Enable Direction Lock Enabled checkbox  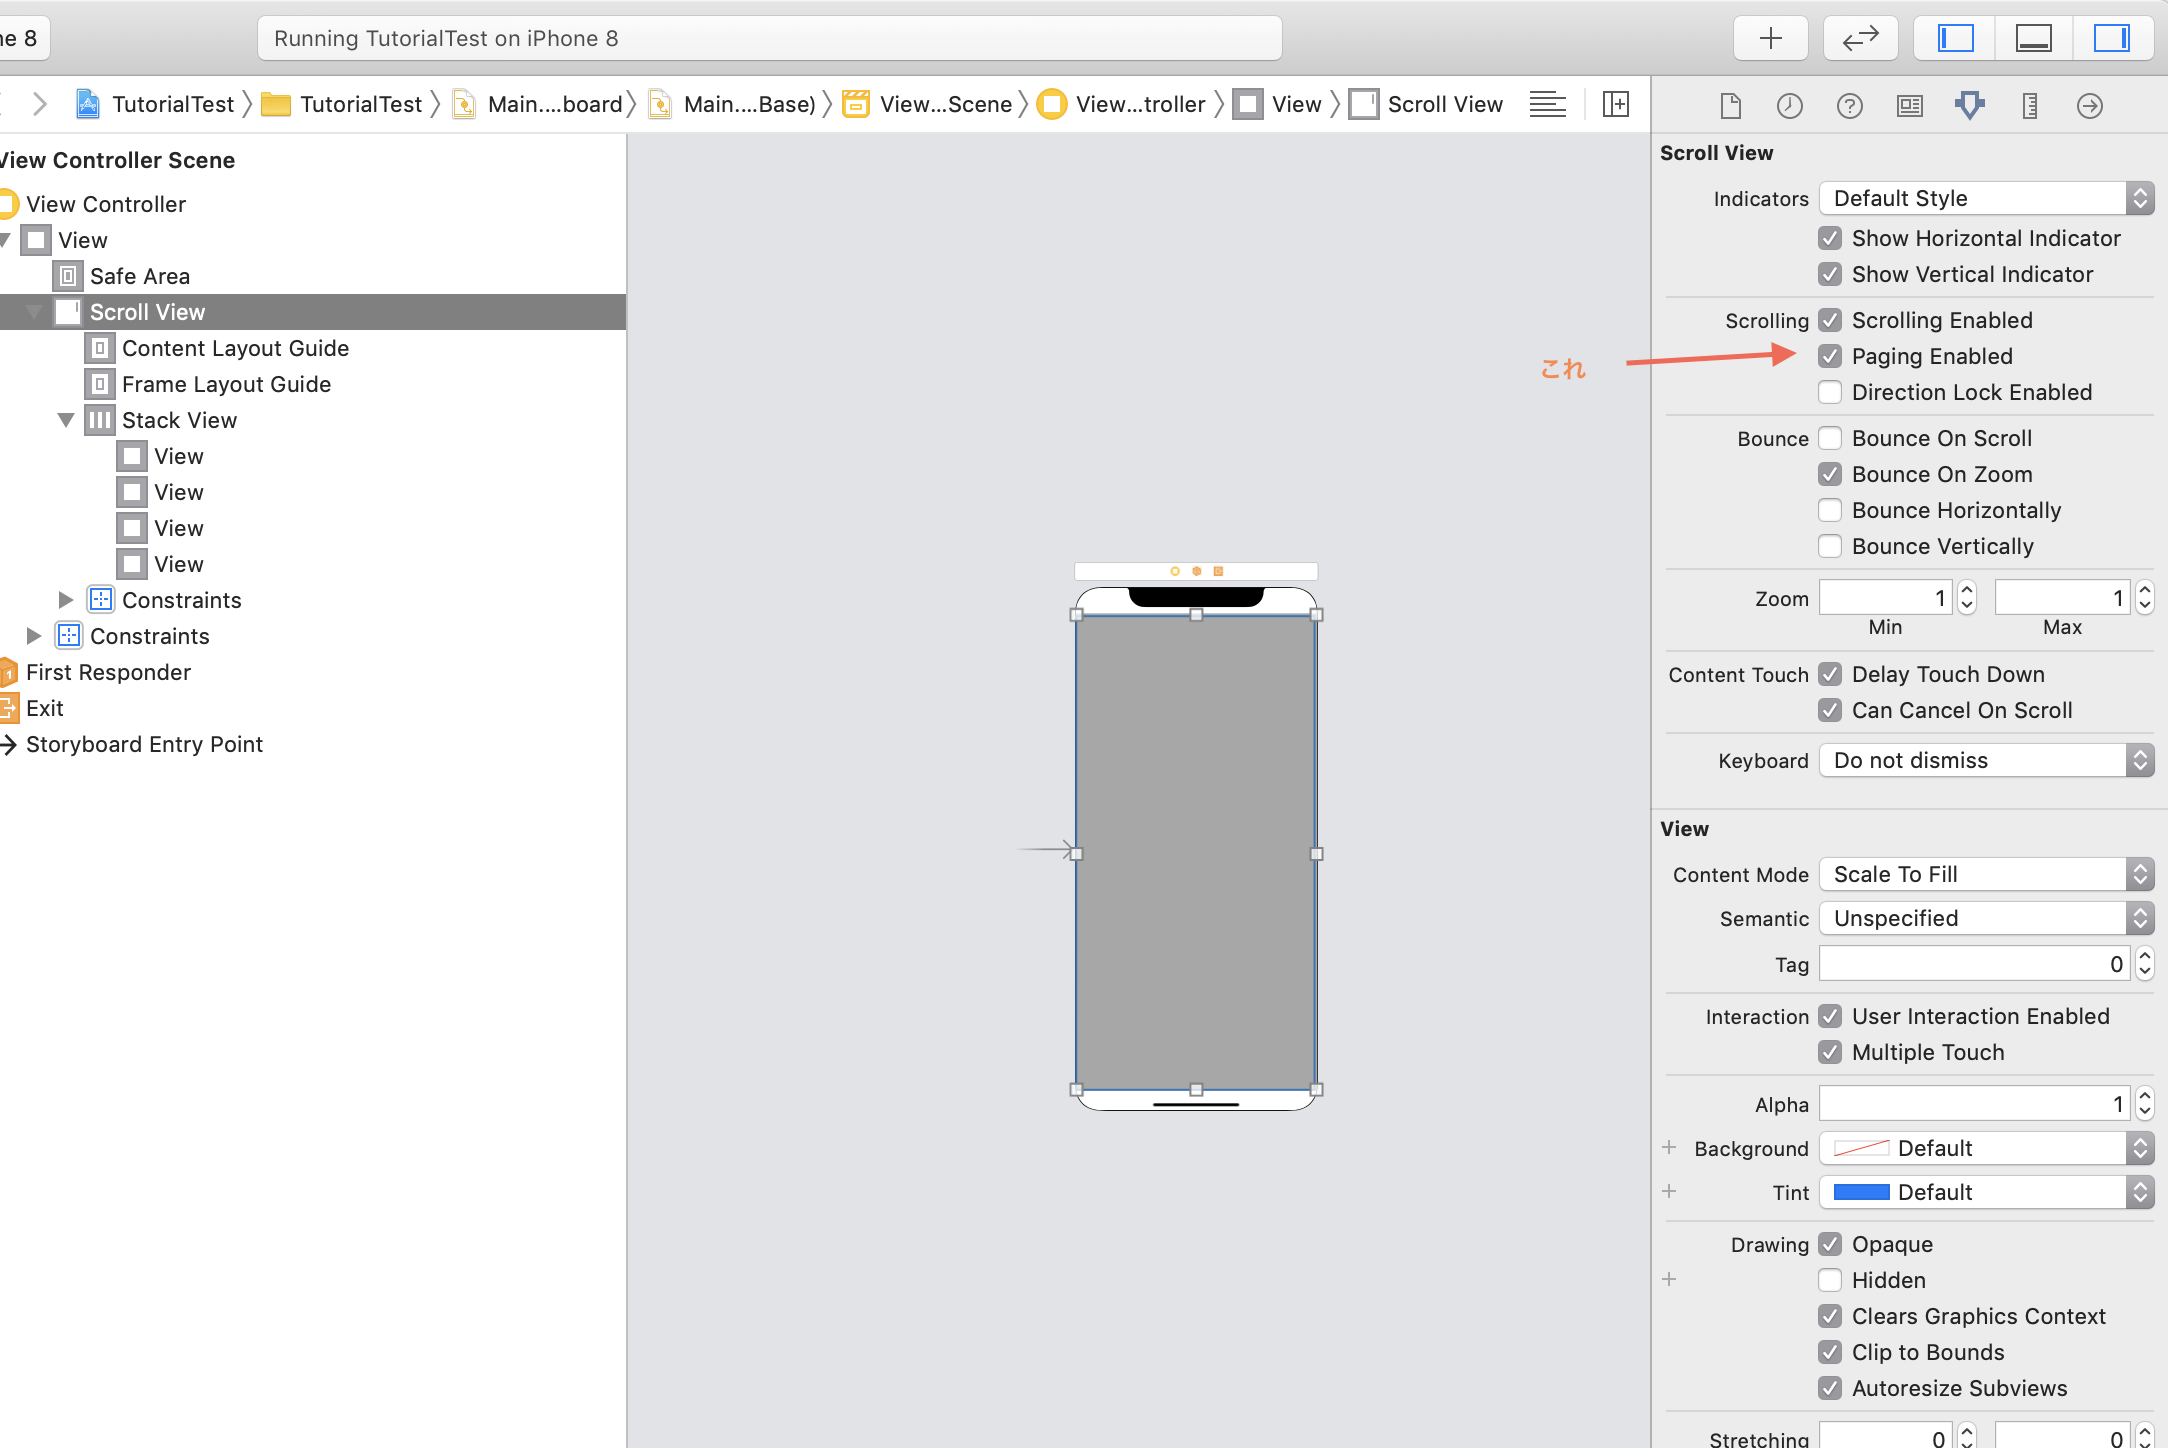pyautogui.click(x=1830, y=392)
